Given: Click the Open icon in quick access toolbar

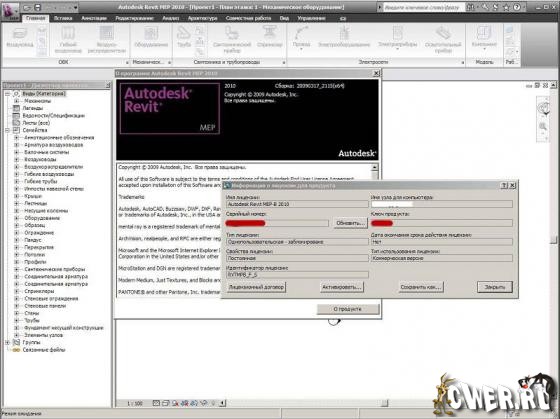Looking at the screenshot, I should point(27,8).
